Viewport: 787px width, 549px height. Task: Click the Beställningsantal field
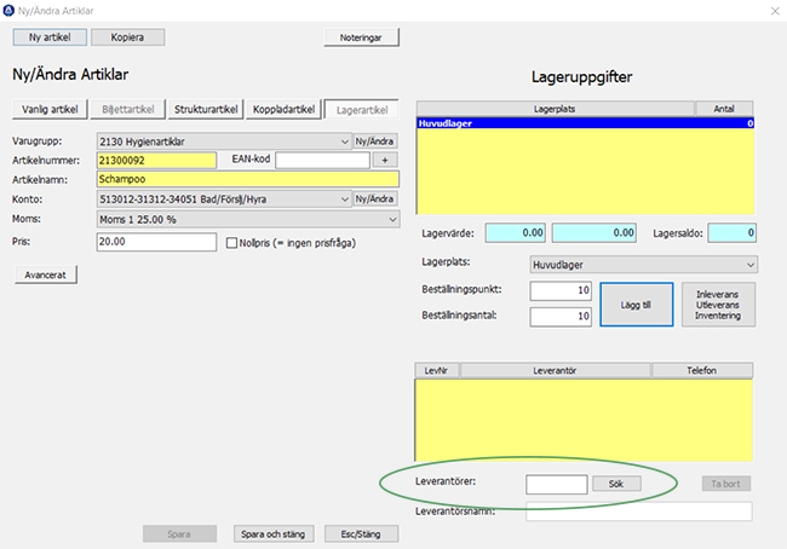tap(561, 317)
